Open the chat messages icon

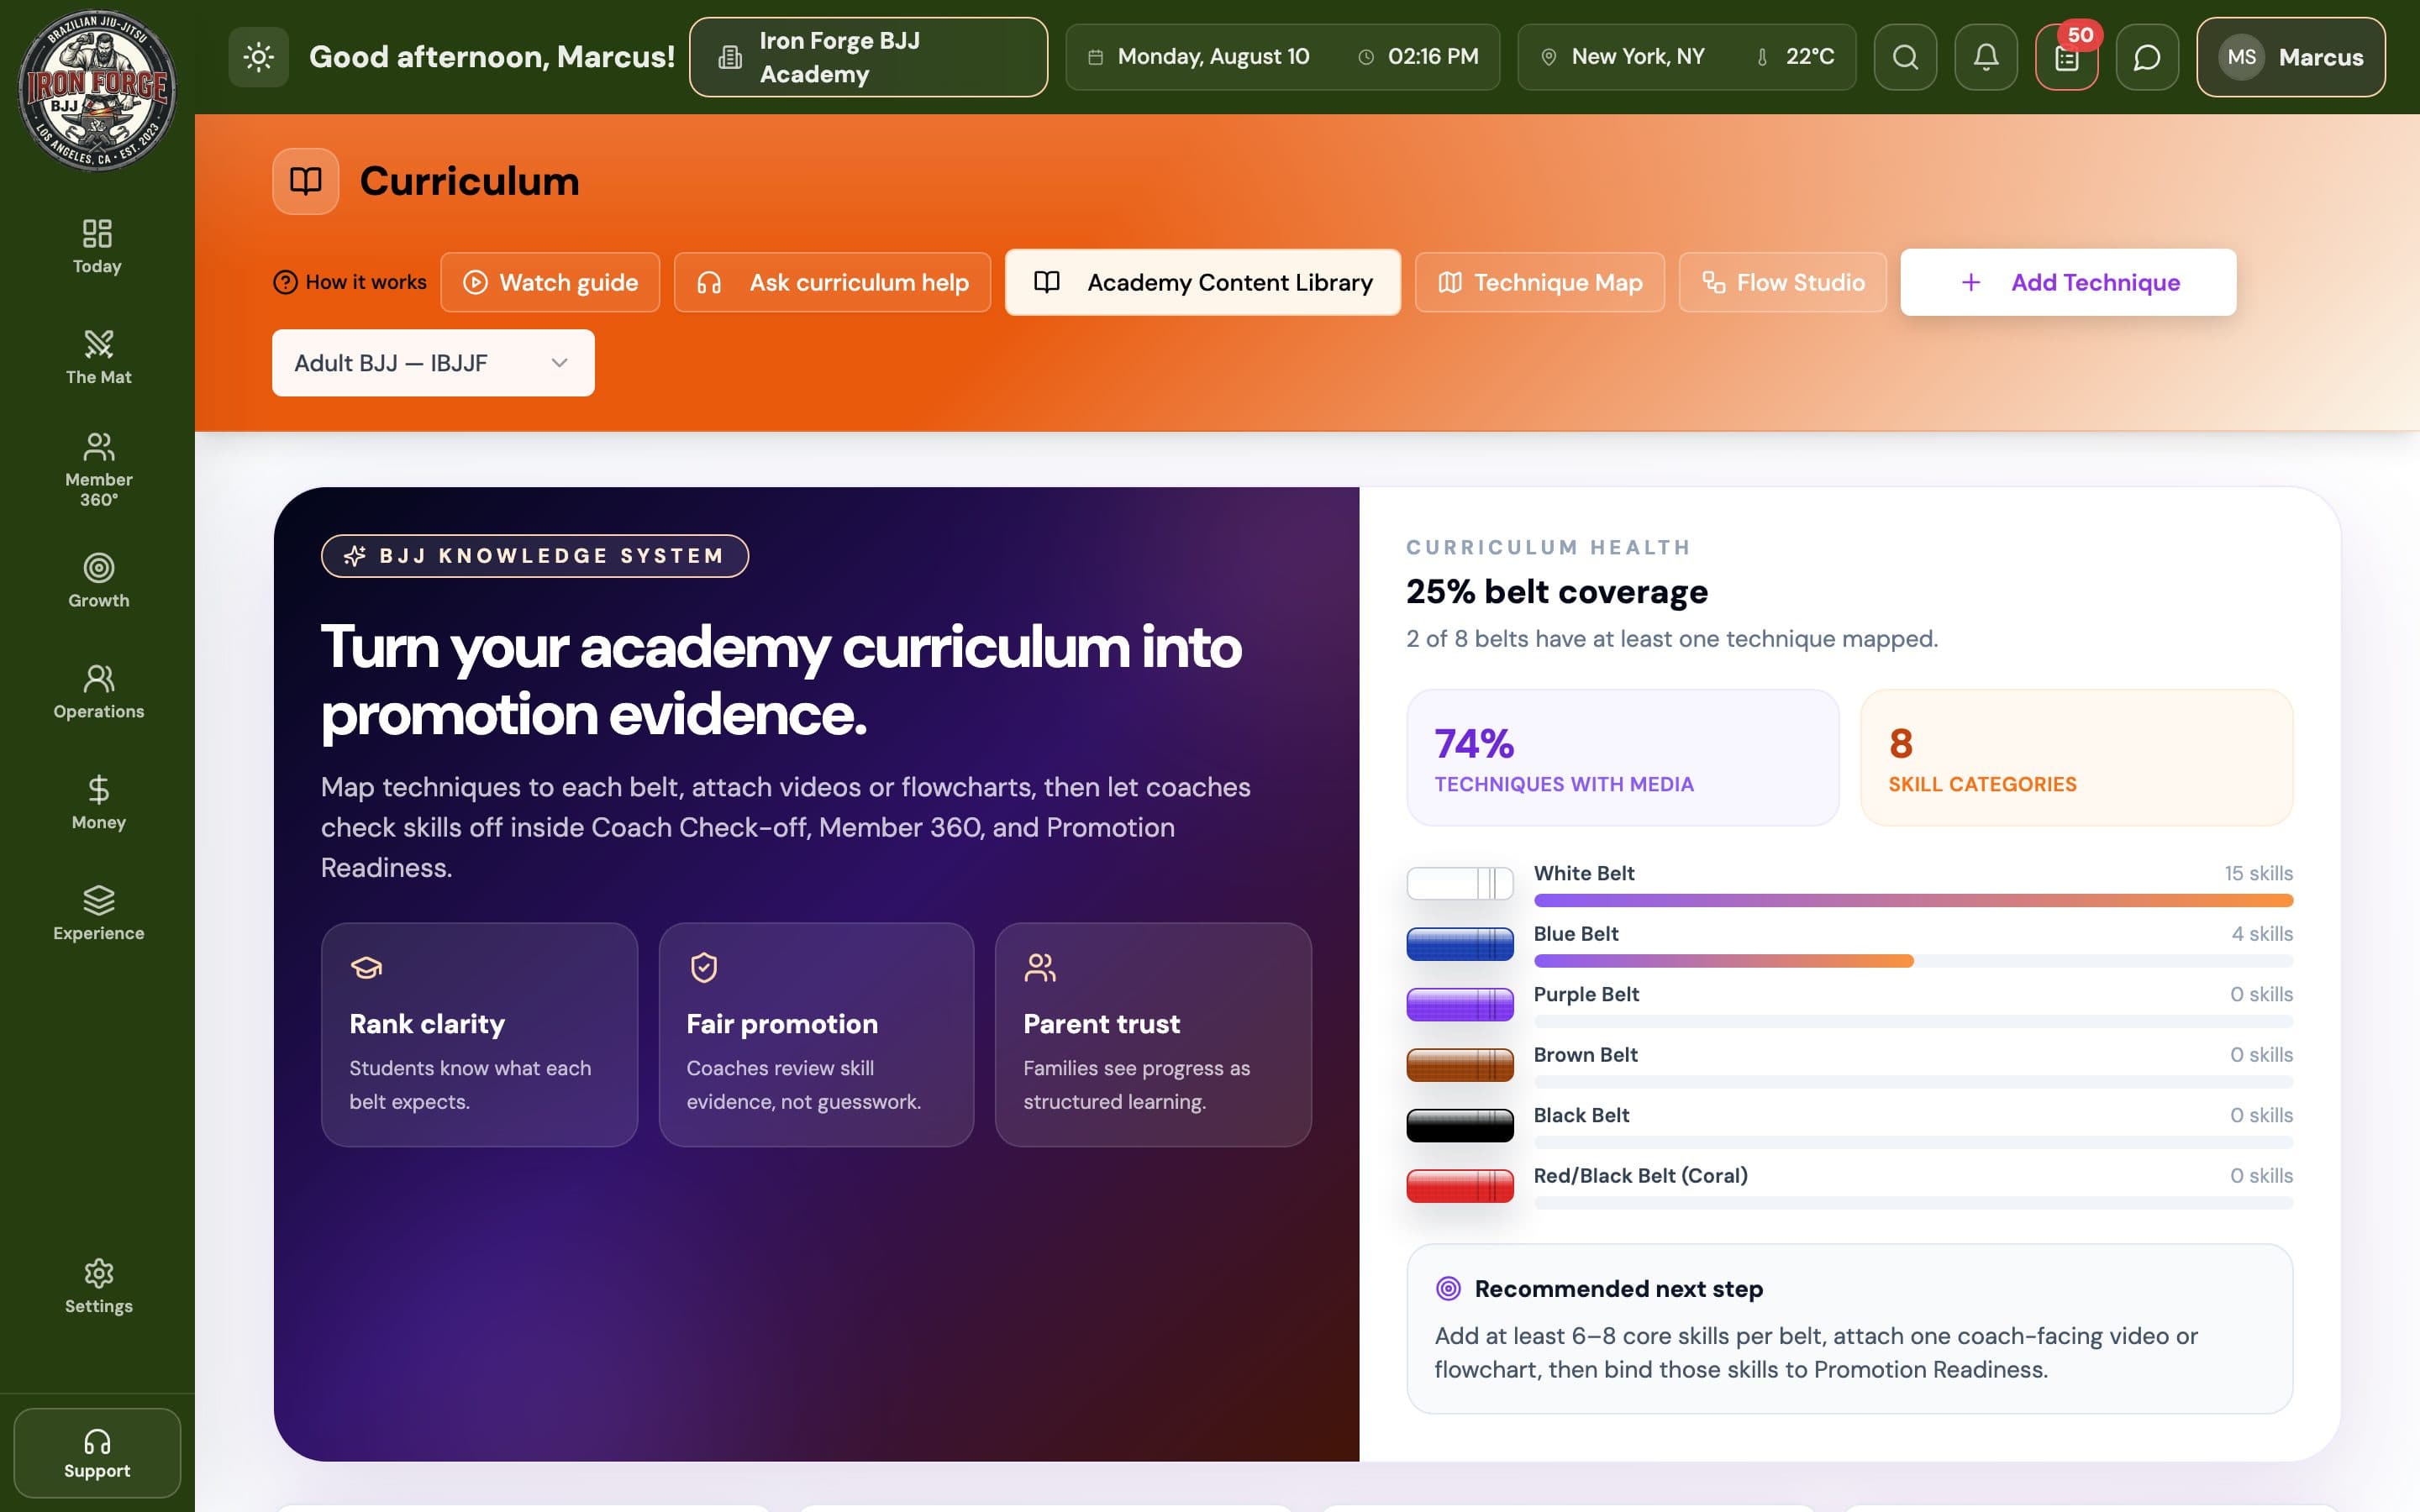2147,57
